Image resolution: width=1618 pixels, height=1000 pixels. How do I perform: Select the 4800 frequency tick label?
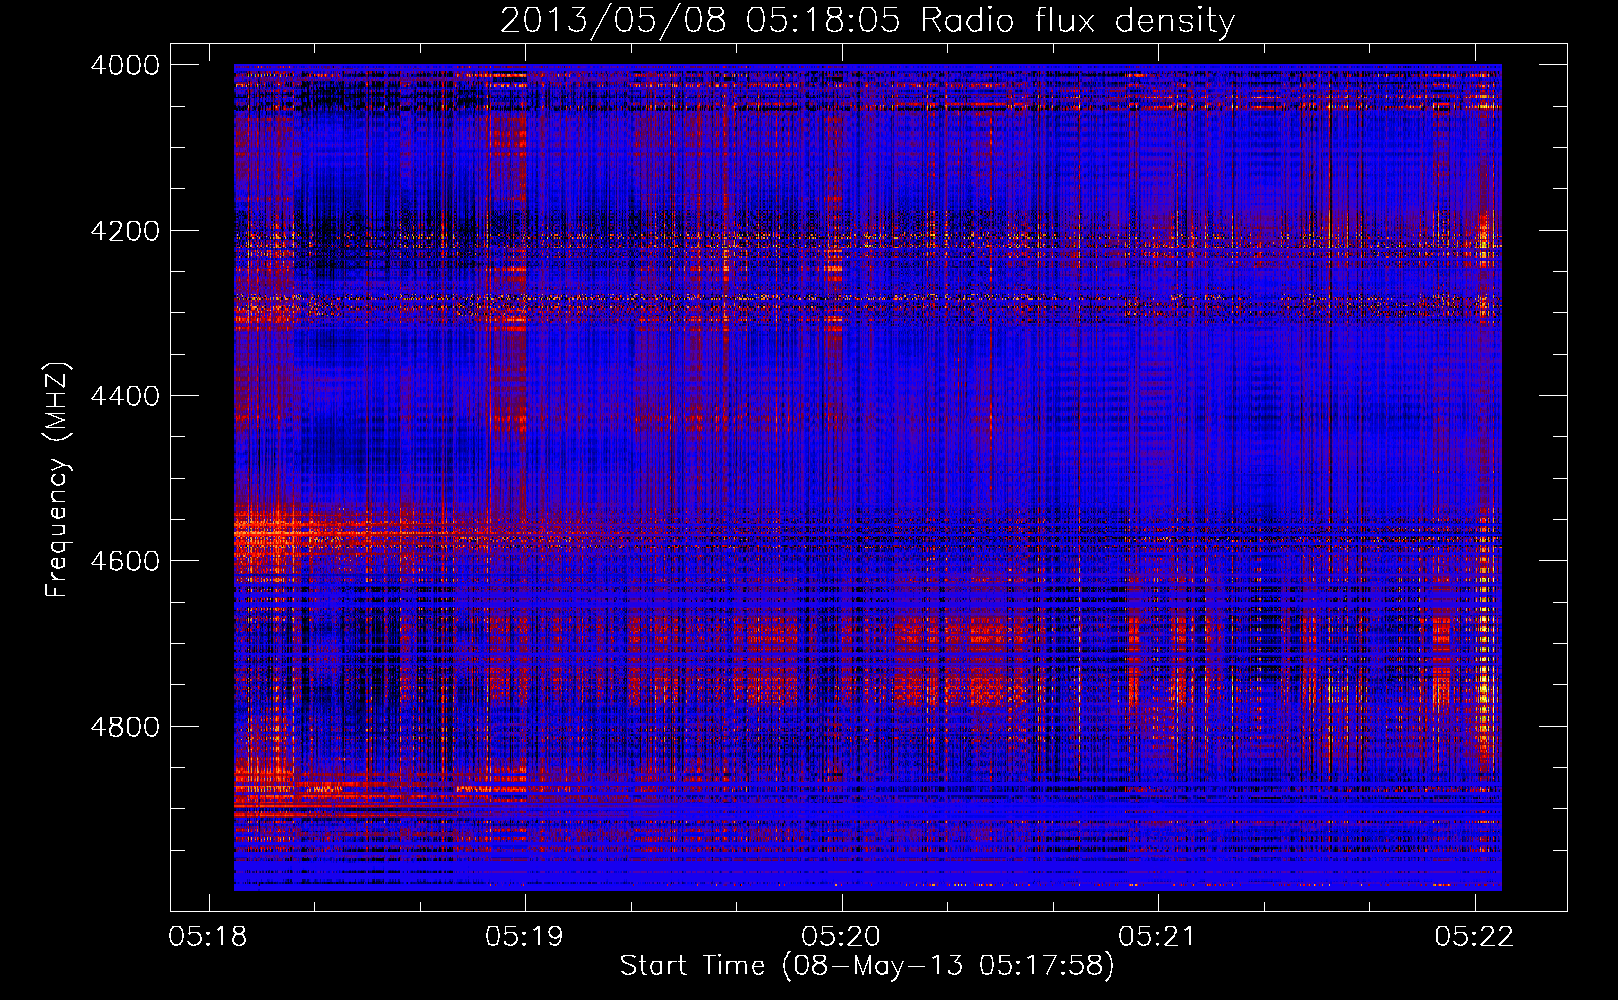pos(125,726)
